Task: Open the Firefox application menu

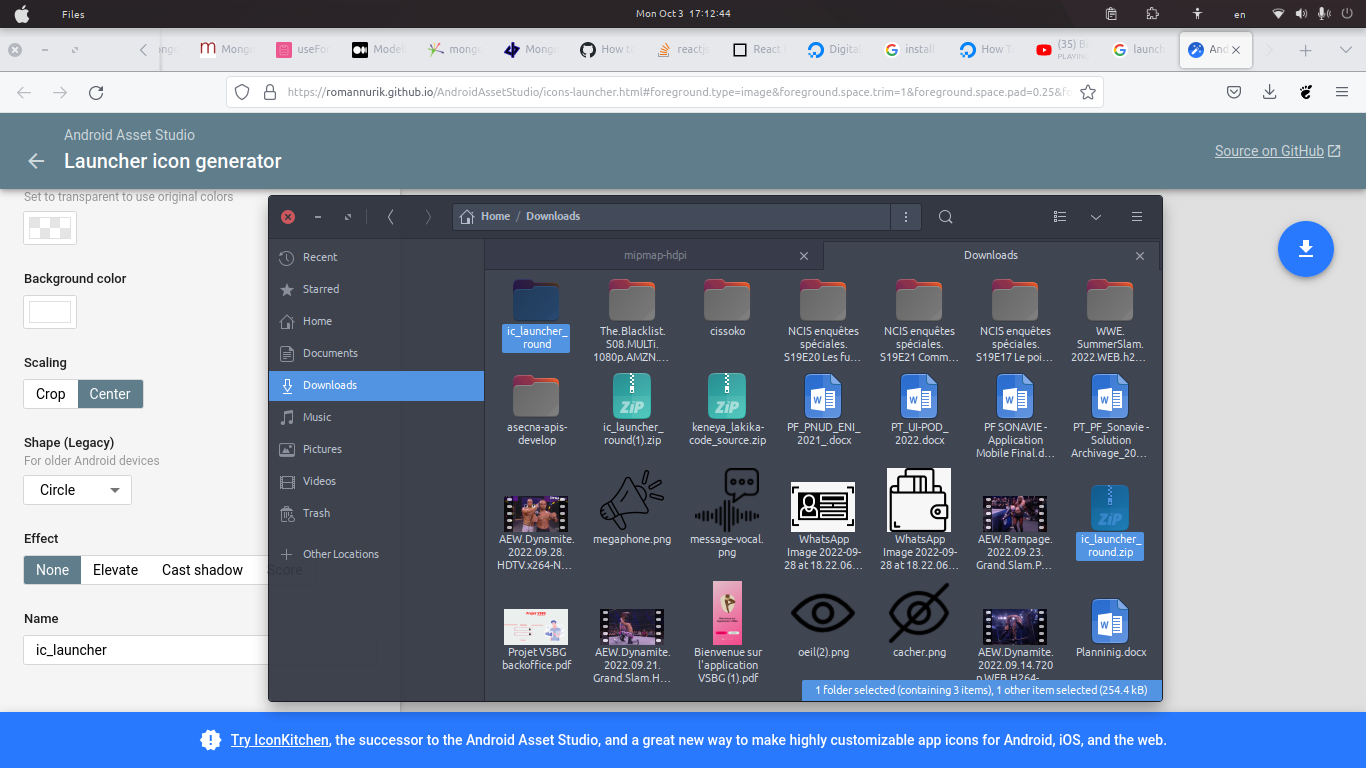Action: click(1341, 92)
